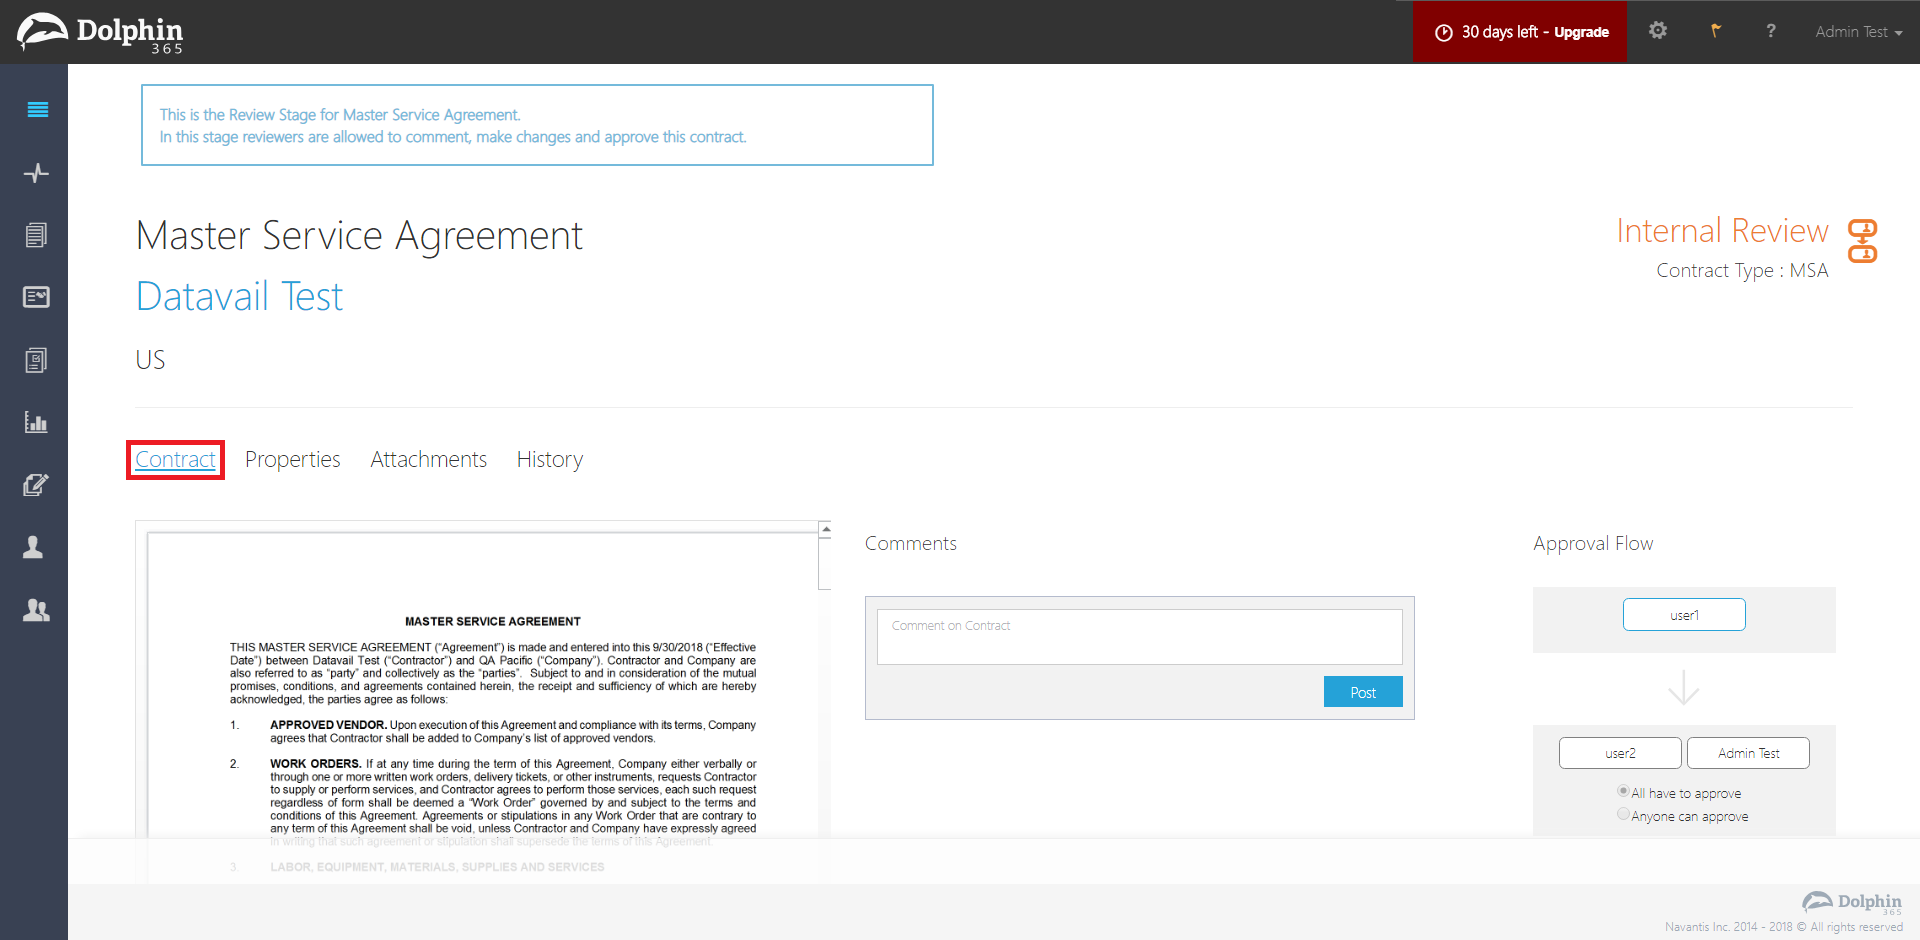Screen dimensions: 1920x940
Task: Click the US country label
Action: (150, 360)
